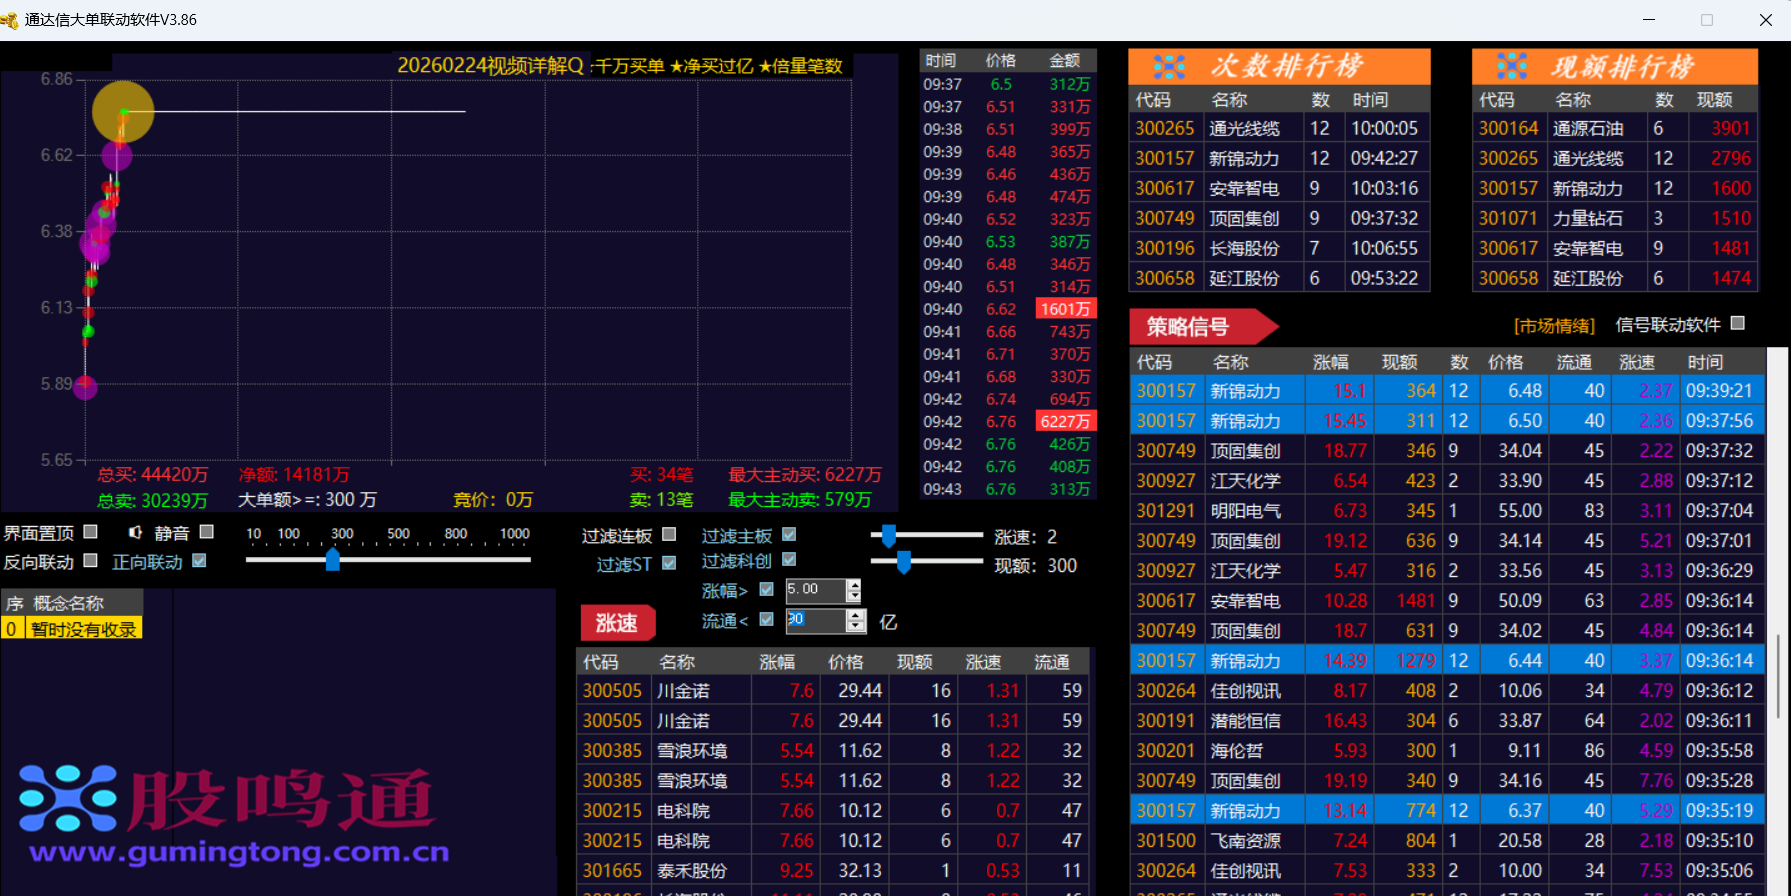The image size is (1791, 896).
Task: Click the 大单额 threshold slider handle
Action: pos(333,560)
